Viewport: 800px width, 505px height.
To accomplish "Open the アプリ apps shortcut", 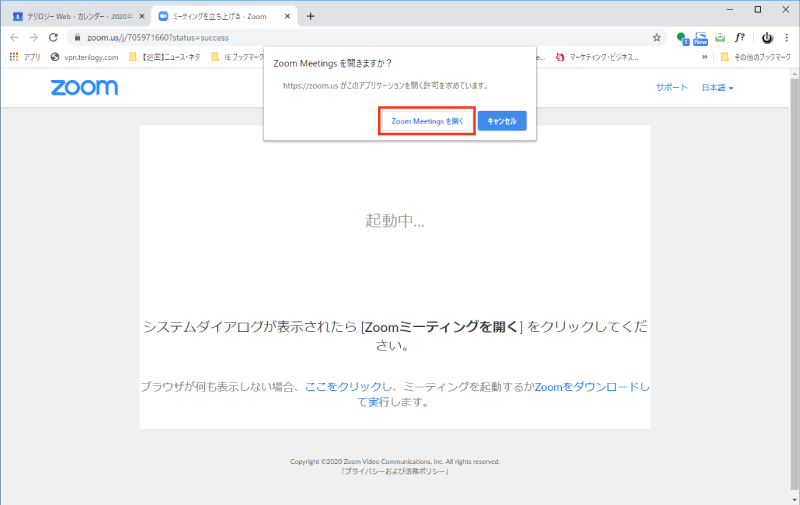I will [25, 57].
